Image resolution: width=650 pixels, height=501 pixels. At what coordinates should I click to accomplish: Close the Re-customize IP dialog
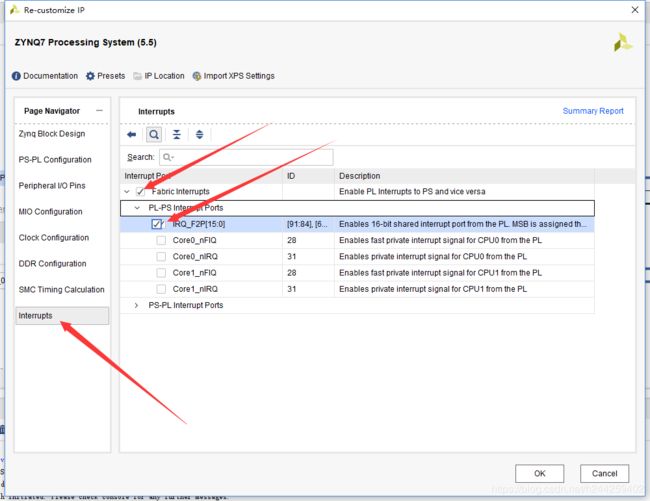(635, 10)
